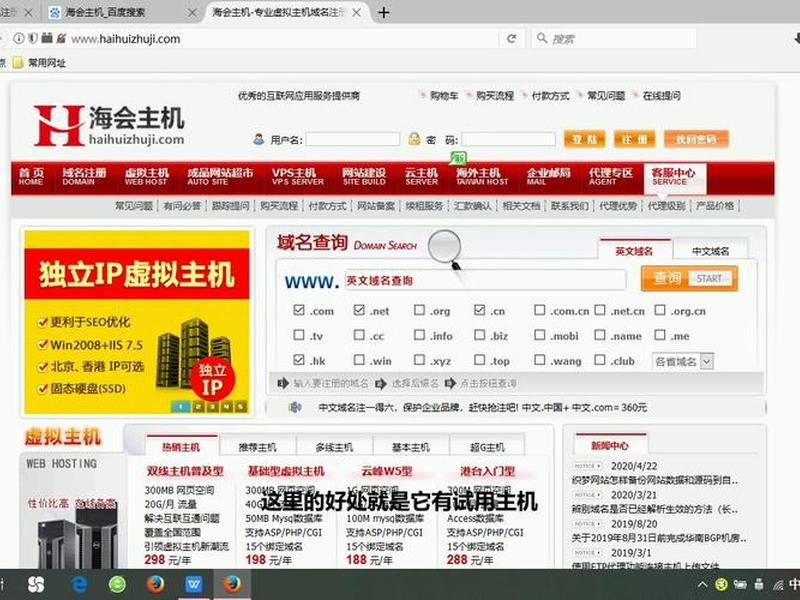
Task: Click the user avatar icon beside 用户名
Action: 259,139
